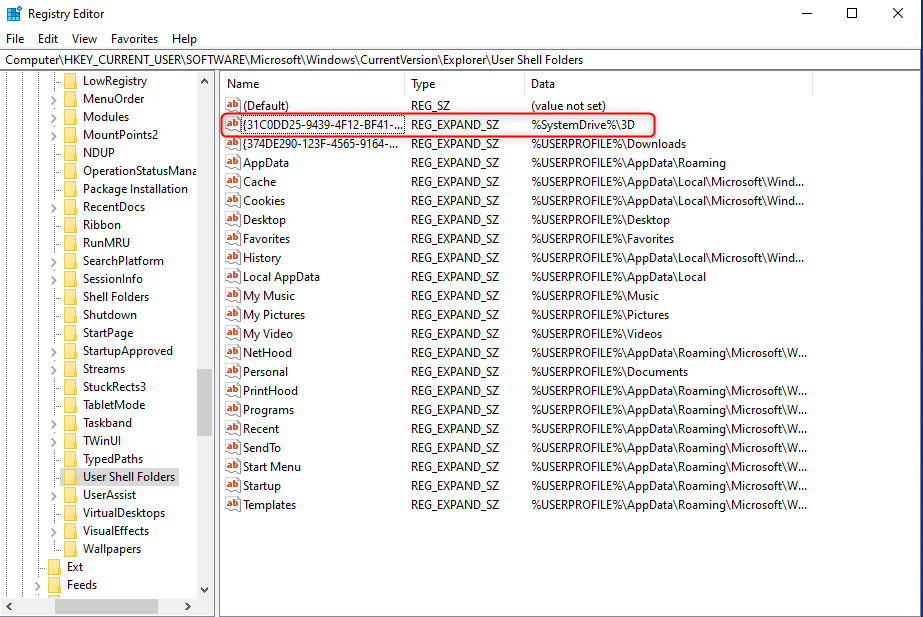Click the ab icon of My Video value
Image resolution: width=923 pixels, height=617 pixels.
point(233,333)
